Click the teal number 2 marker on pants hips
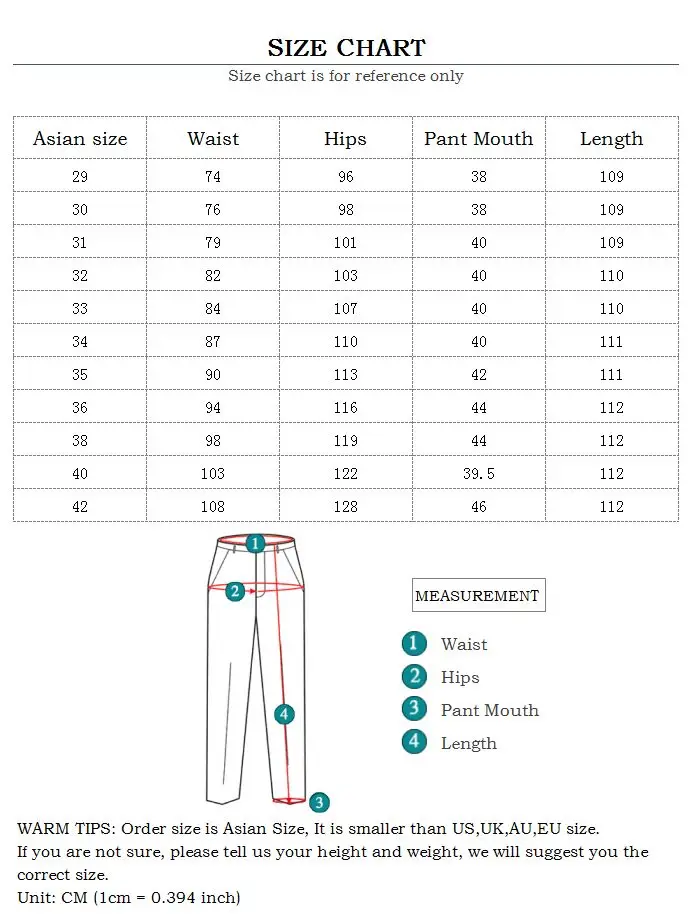Viewport: 692px width, 914px height. click(235, 592)
